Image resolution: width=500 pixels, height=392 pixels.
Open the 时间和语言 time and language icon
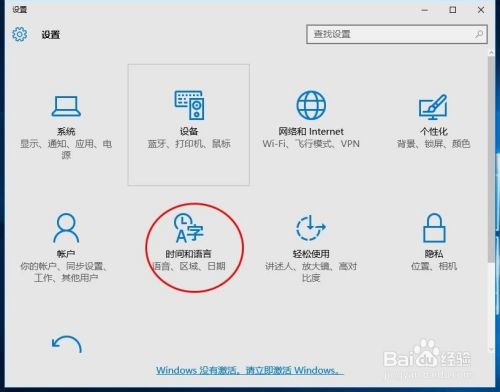coord(189,228)
